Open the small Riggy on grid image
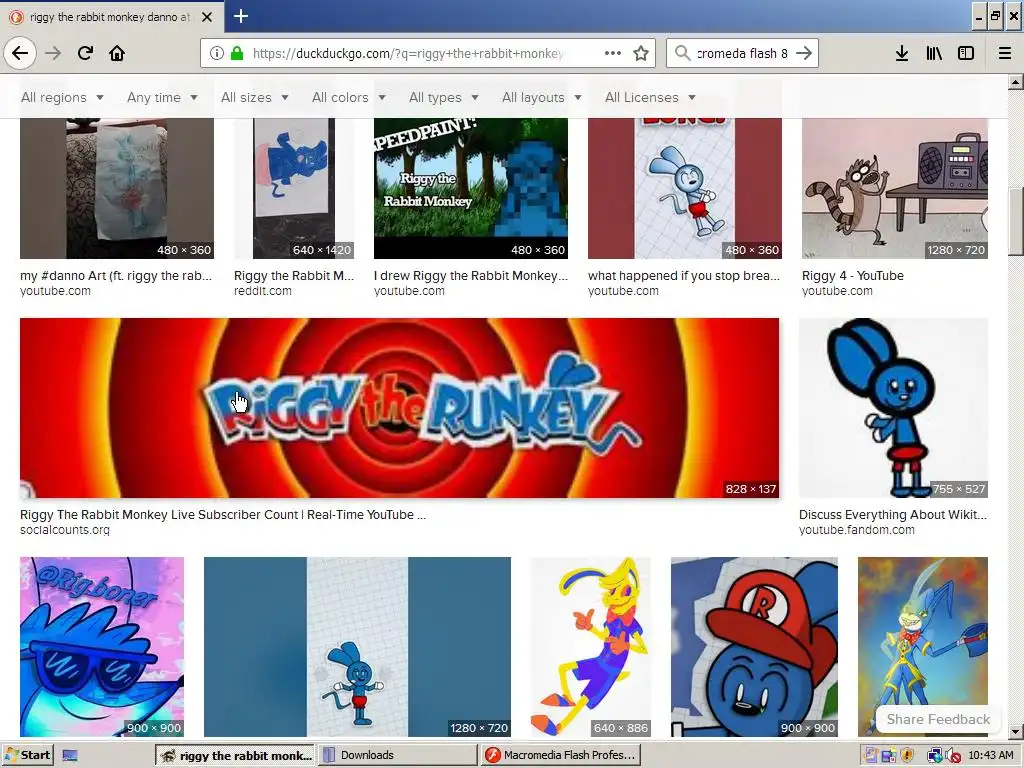 coord(357,647)
